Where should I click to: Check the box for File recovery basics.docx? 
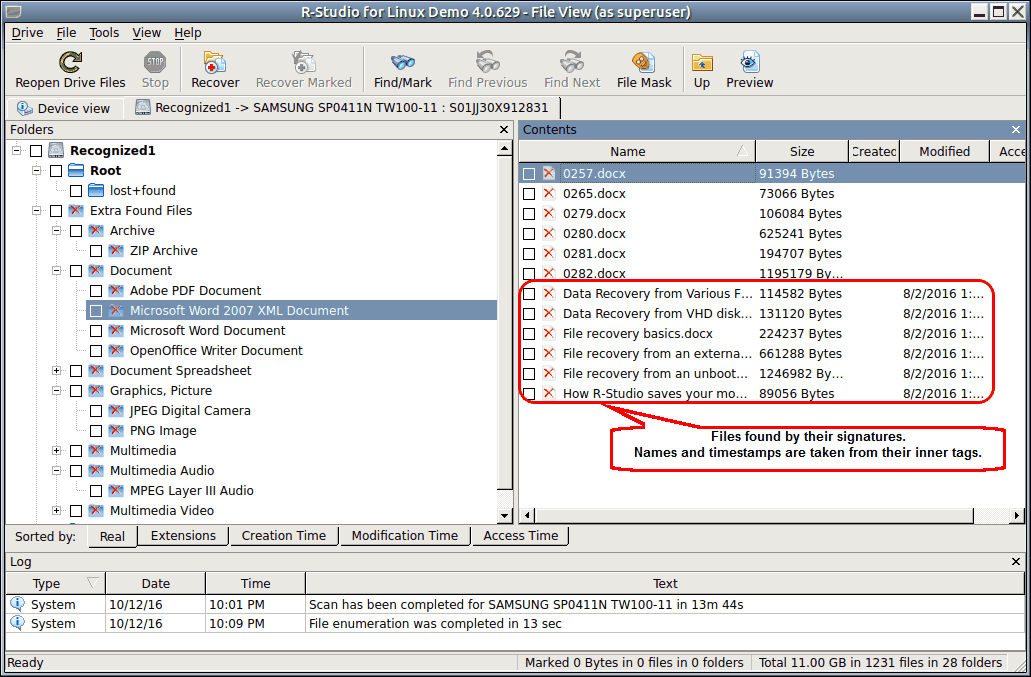[x=529, y=334]
